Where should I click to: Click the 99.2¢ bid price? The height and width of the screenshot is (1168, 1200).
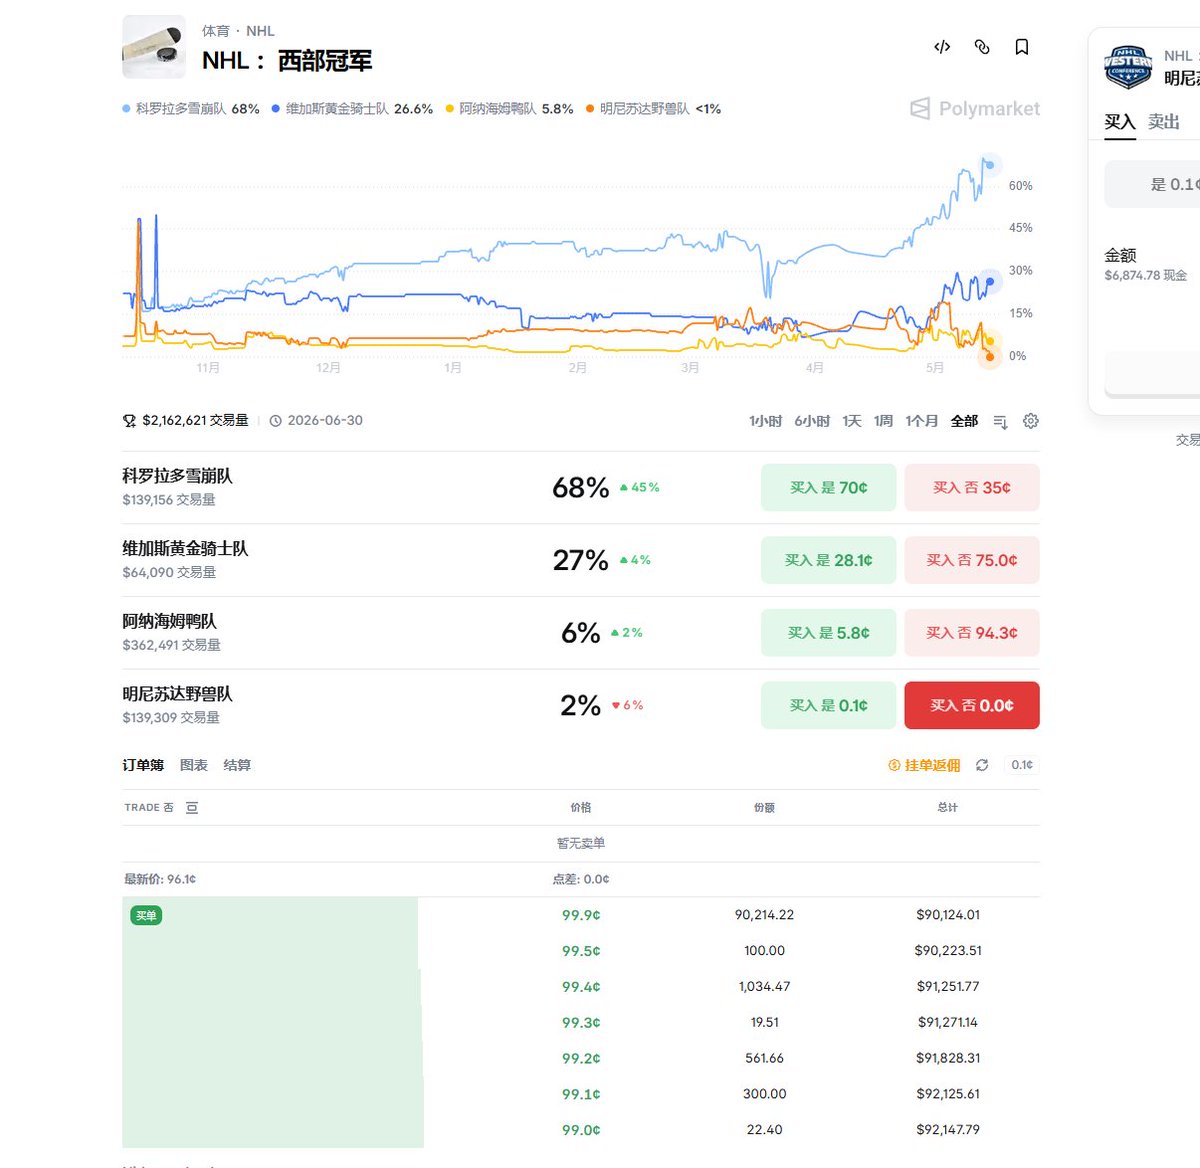pyautogui.click(x=581, y=1058)
